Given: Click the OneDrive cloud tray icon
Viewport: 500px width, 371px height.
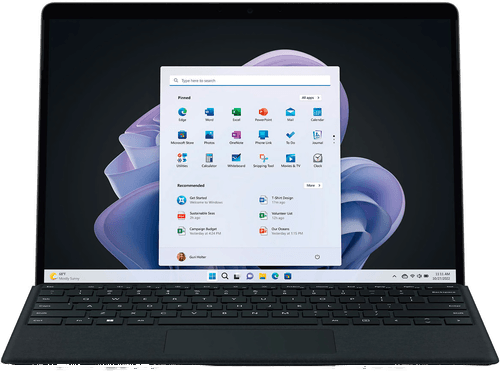Looking at the screenshot, I should 405,276.
